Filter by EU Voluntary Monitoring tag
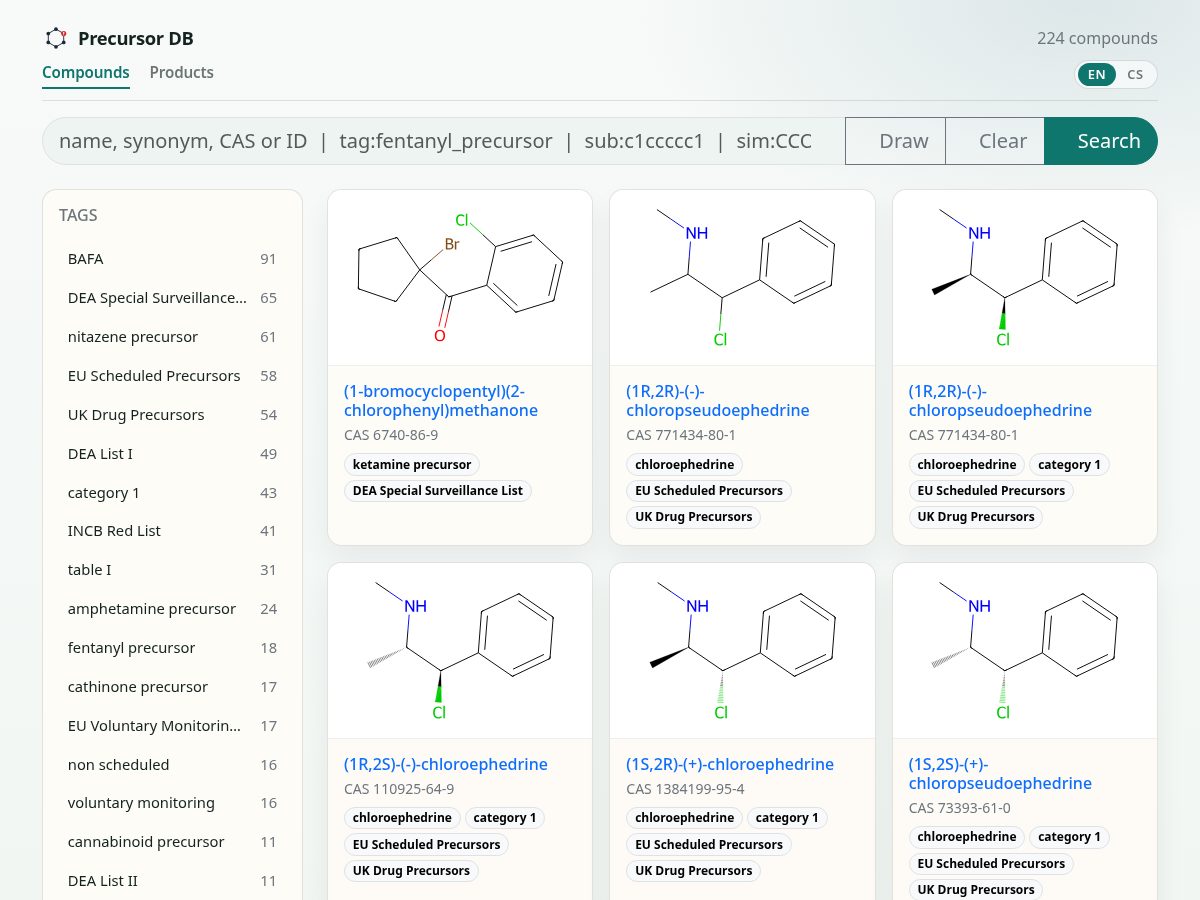The height and width of the screenshot is (900, 1200). pos(172,726)
